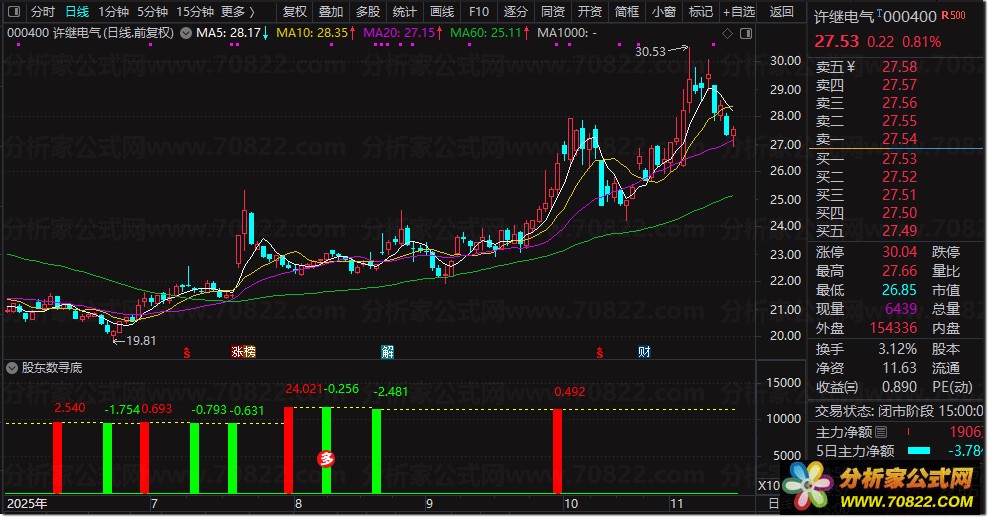
Task: Click the 最低 value 26.85
Action: 899,290
